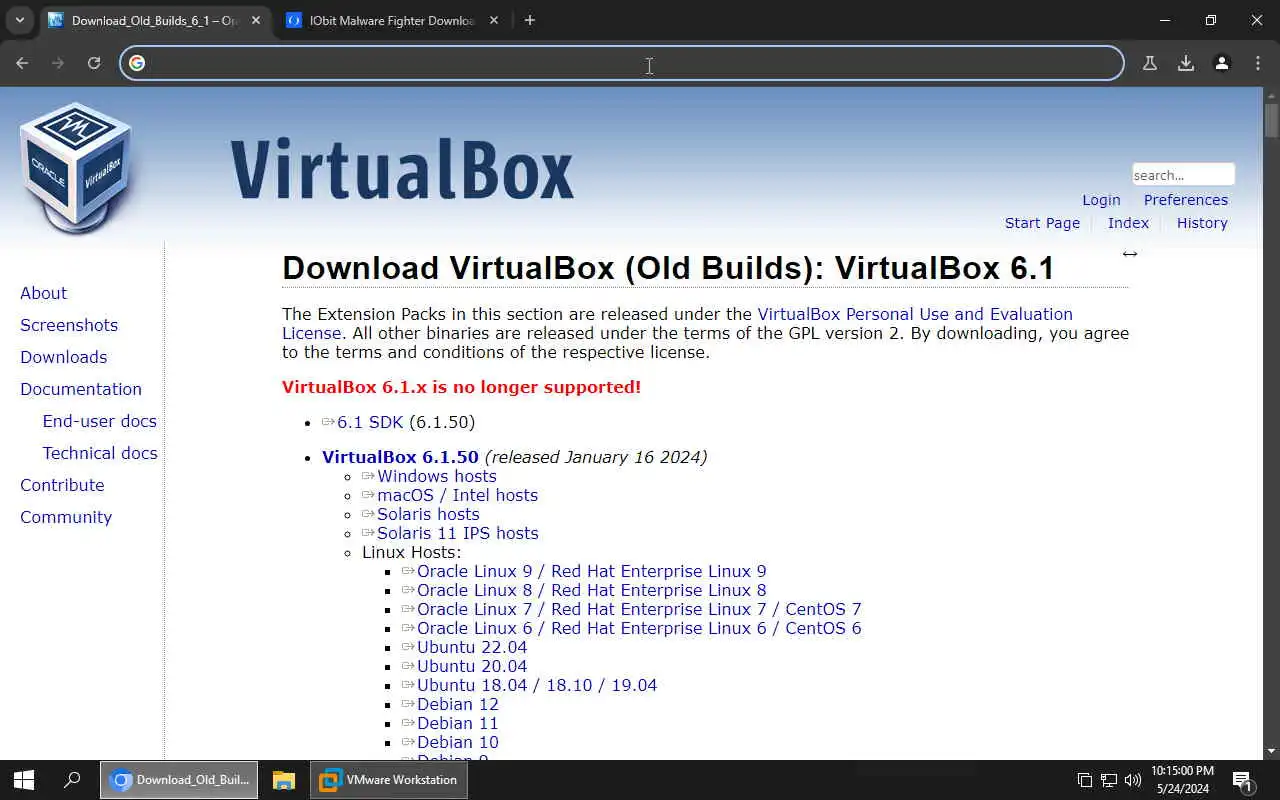Open VirtualBox Personal Use and Evaluation License link

pos(915,314)
